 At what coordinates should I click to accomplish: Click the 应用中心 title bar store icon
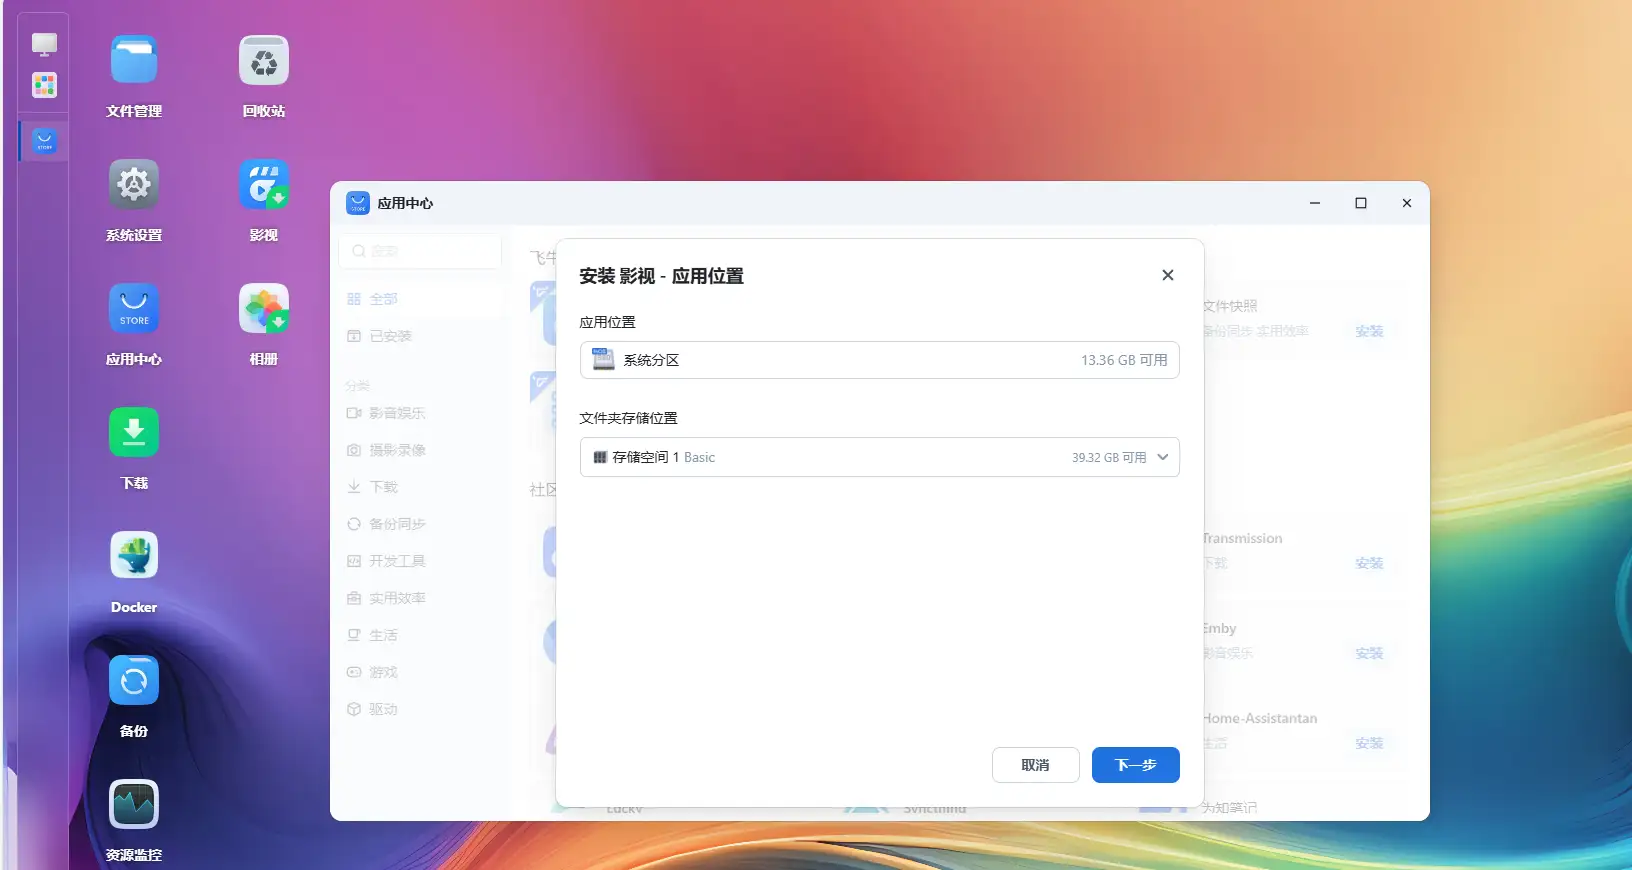pos(358,203)
